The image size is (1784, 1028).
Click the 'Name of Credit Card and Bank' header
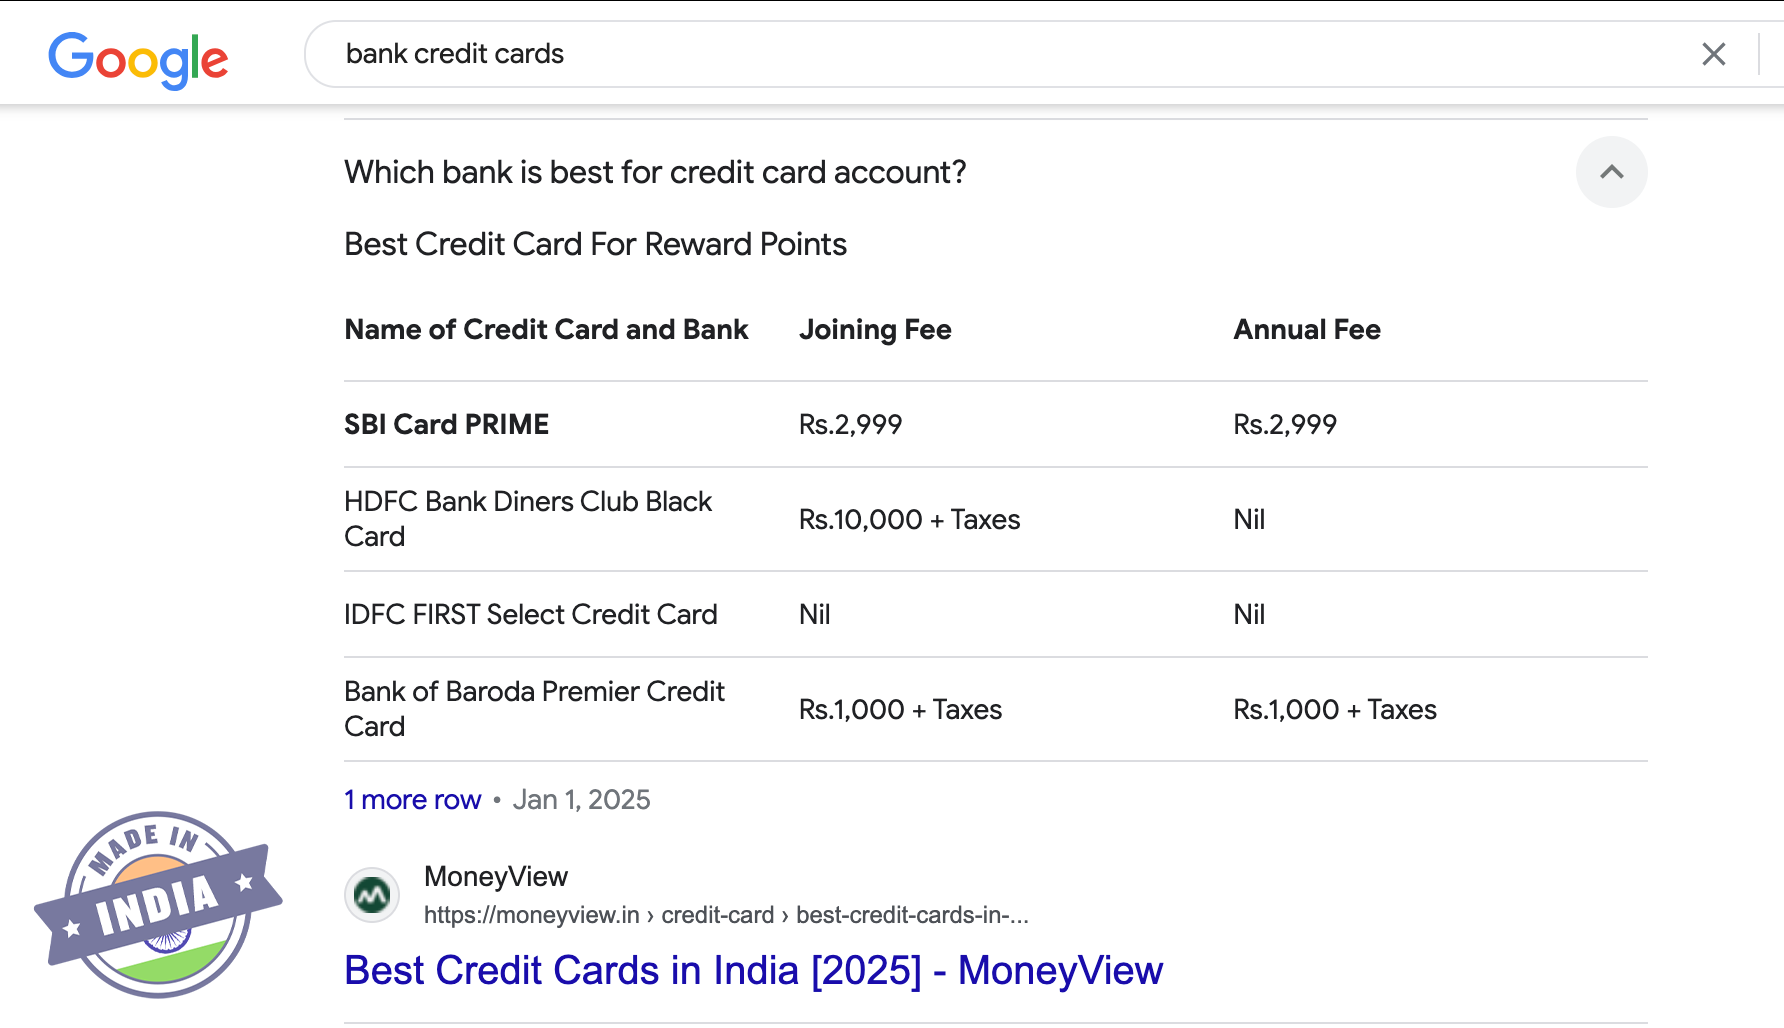(546, 330)
